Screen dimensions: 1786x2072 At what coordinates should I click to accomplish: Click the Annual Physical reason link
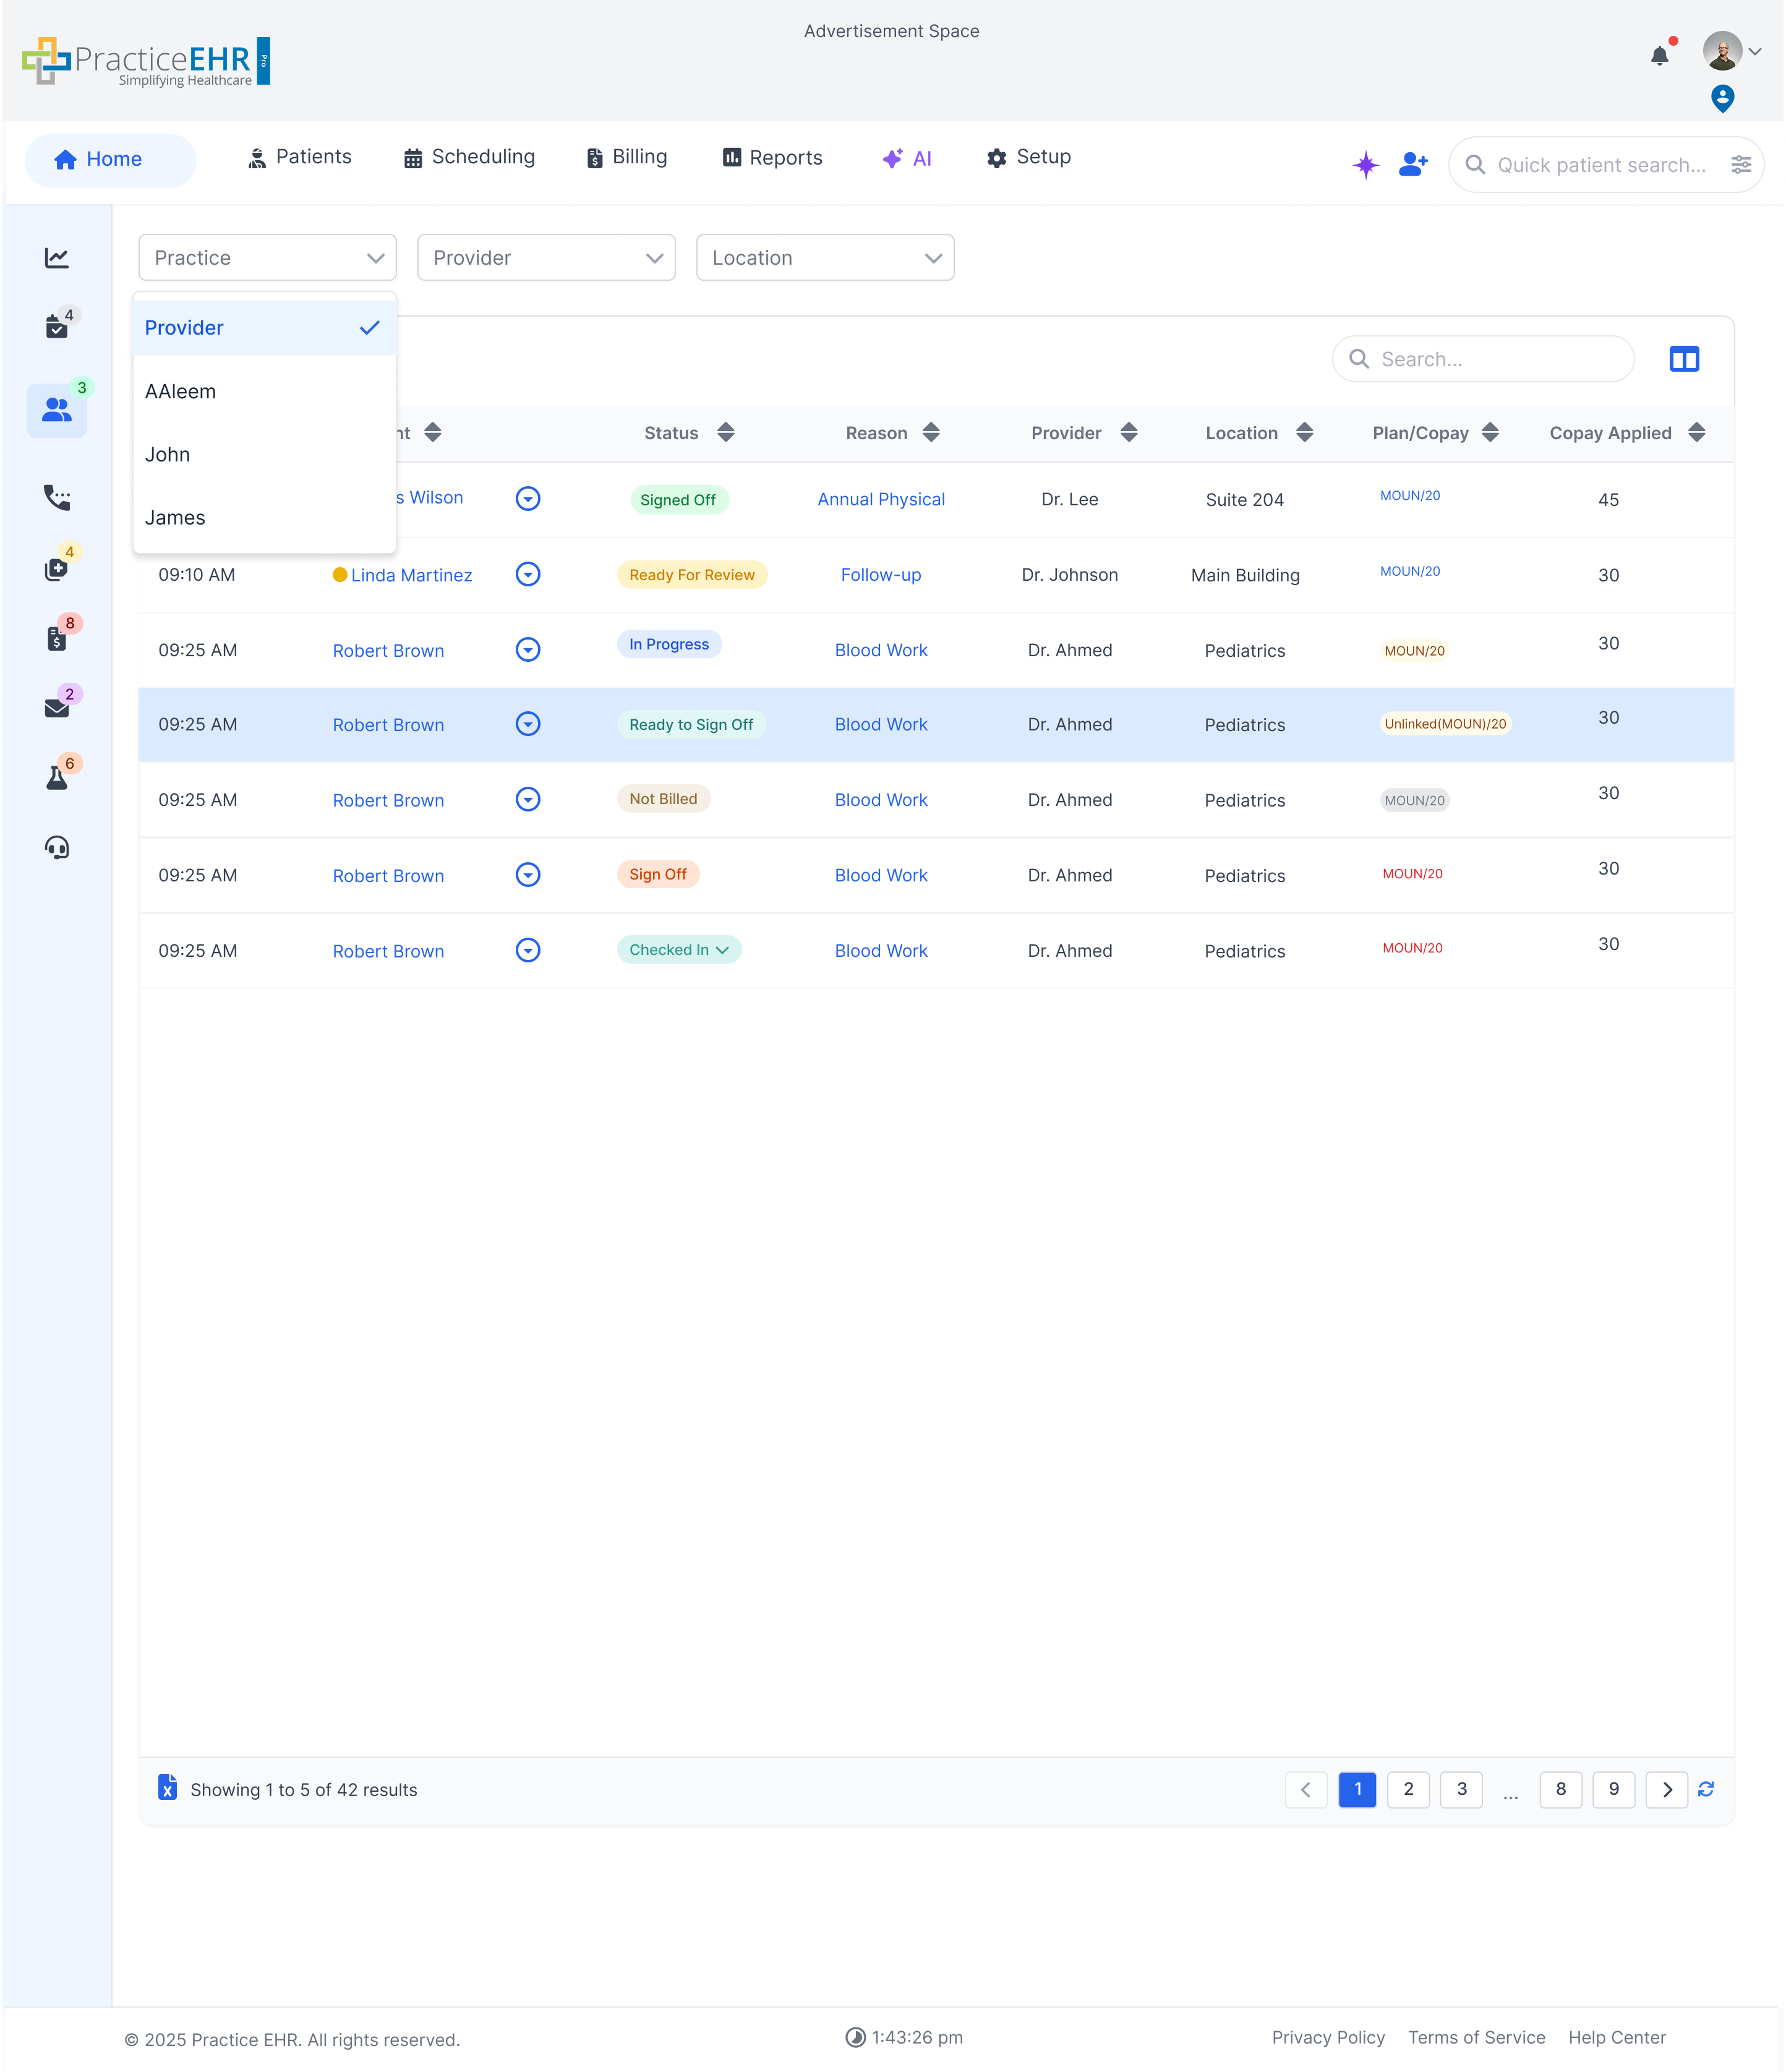pyautogui.click(x=881, y=498)
